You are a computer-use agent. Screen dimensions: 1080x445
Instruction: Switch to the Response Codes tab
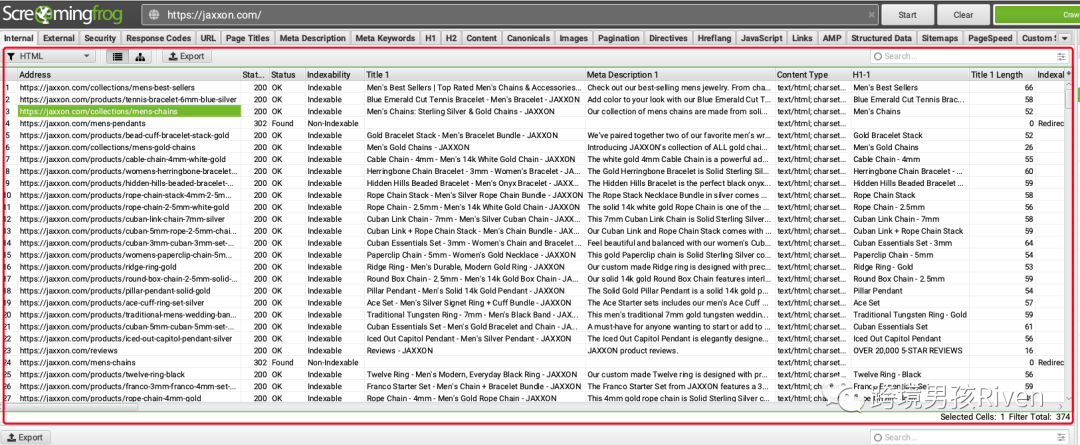pos(158,38)
